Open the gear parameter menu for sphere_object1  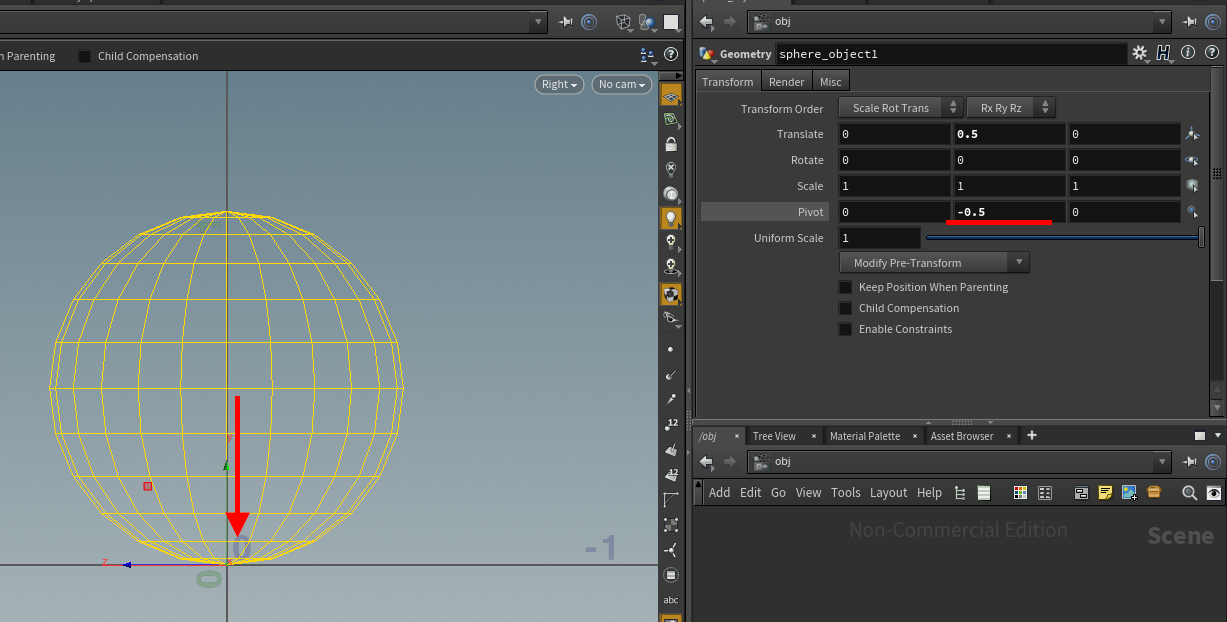click(x=1140, y=54)
